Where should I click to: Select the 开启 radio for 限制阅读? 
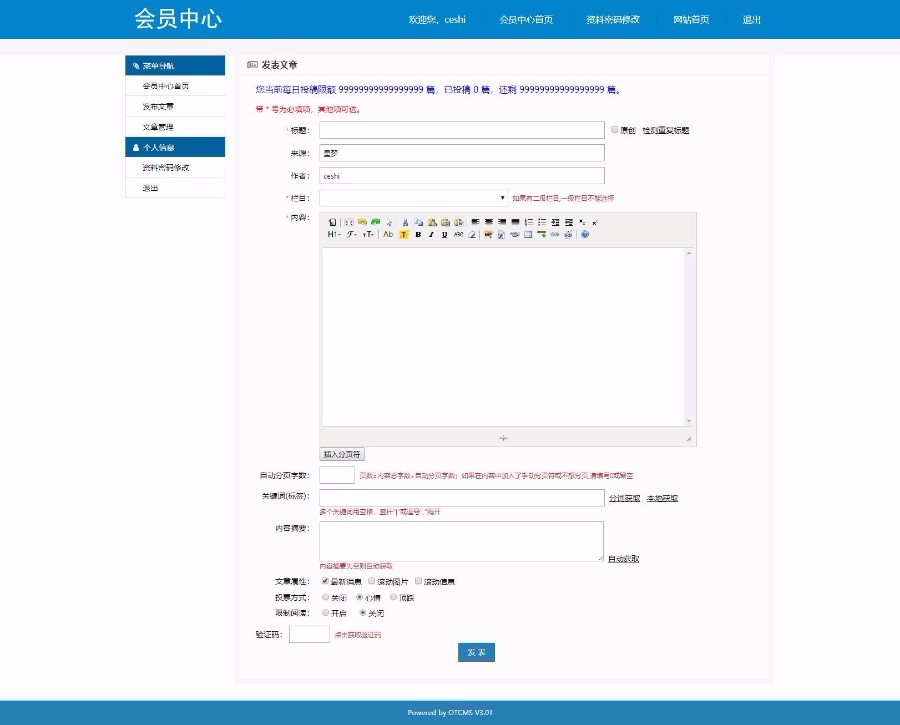325,613
